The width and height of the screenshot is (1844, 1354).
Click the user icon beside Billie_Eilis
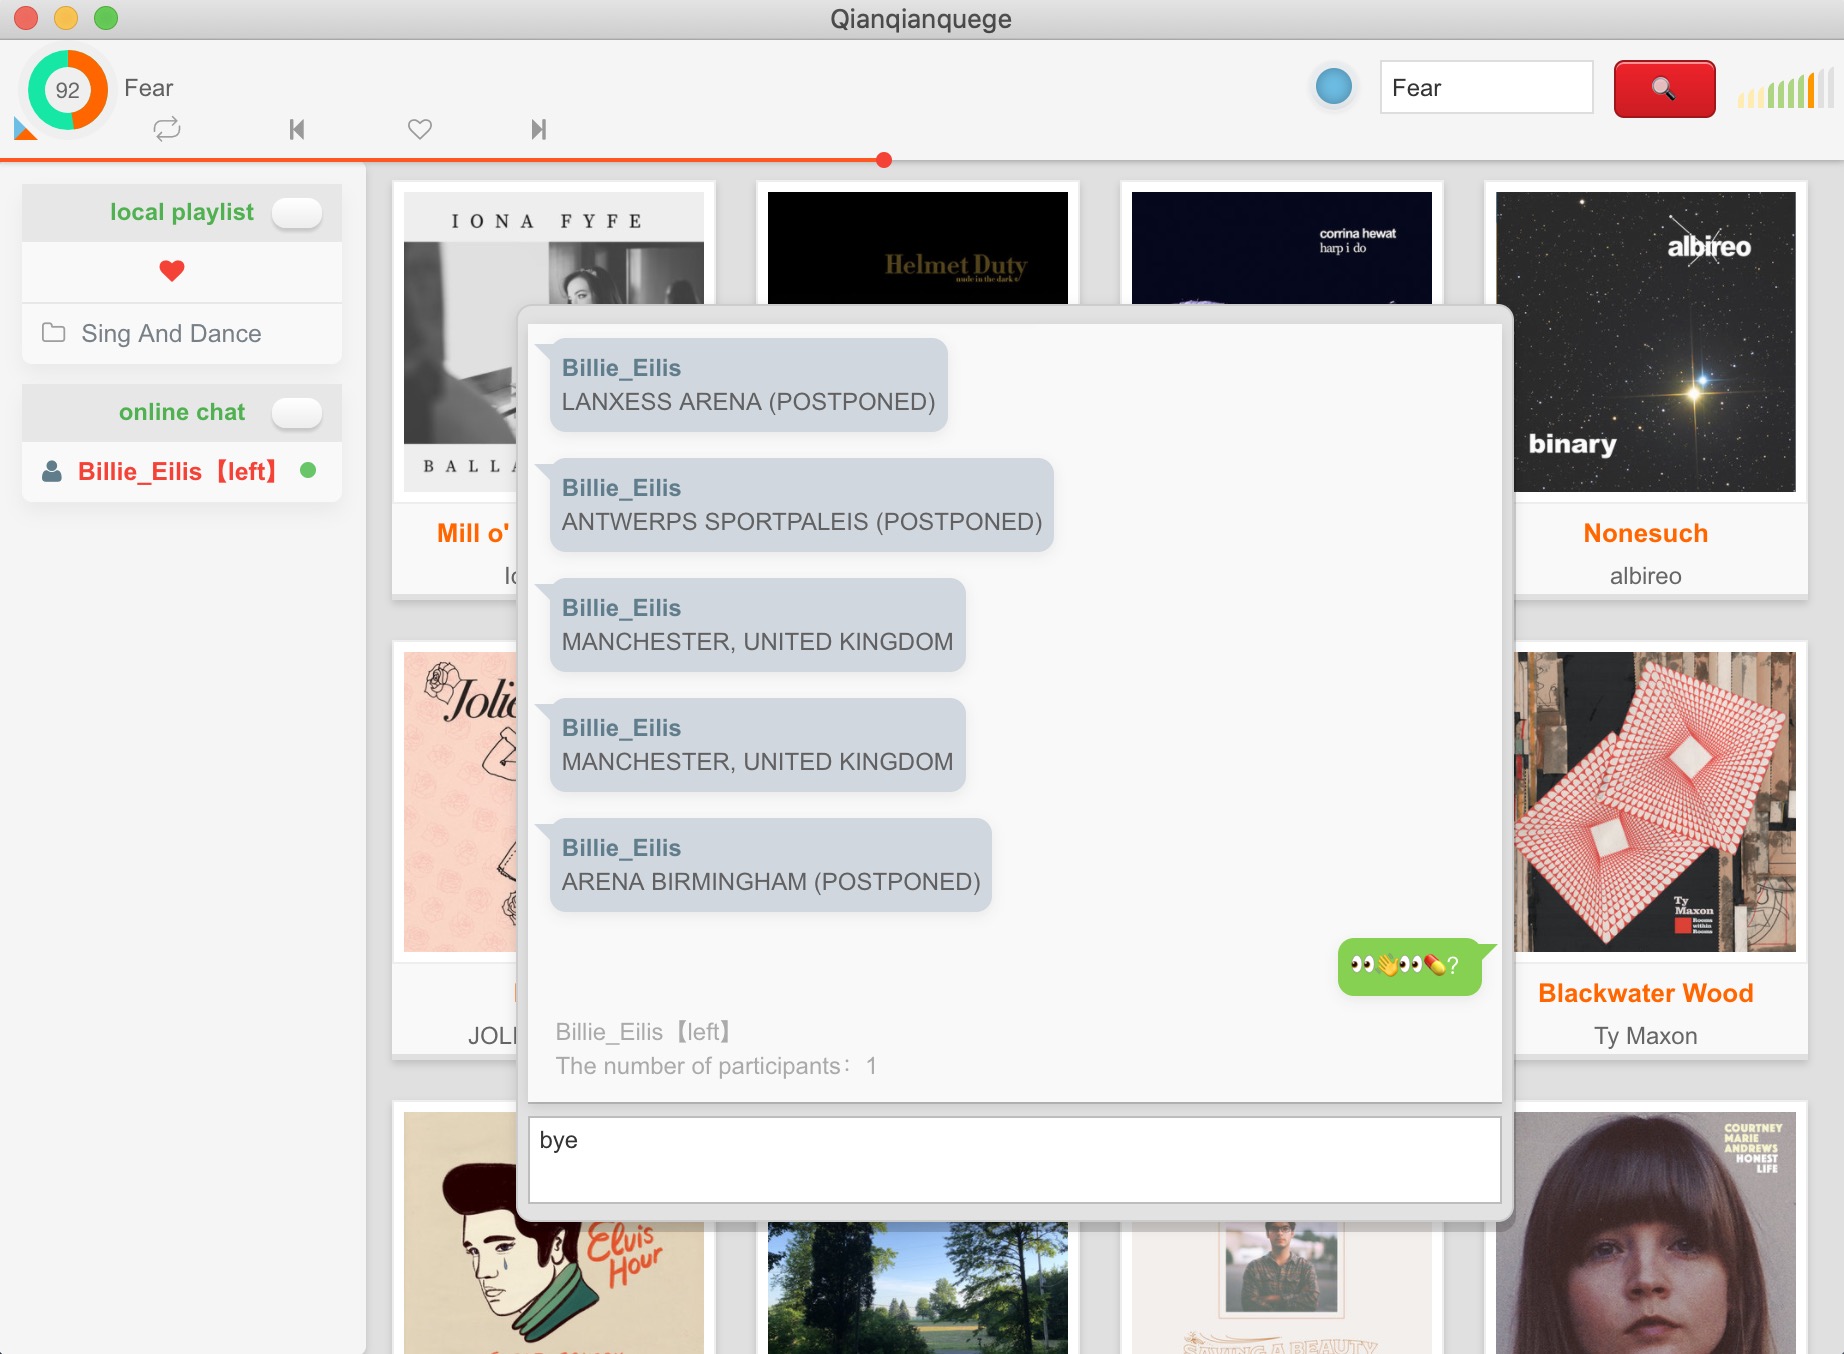click(x=52, y=471)
